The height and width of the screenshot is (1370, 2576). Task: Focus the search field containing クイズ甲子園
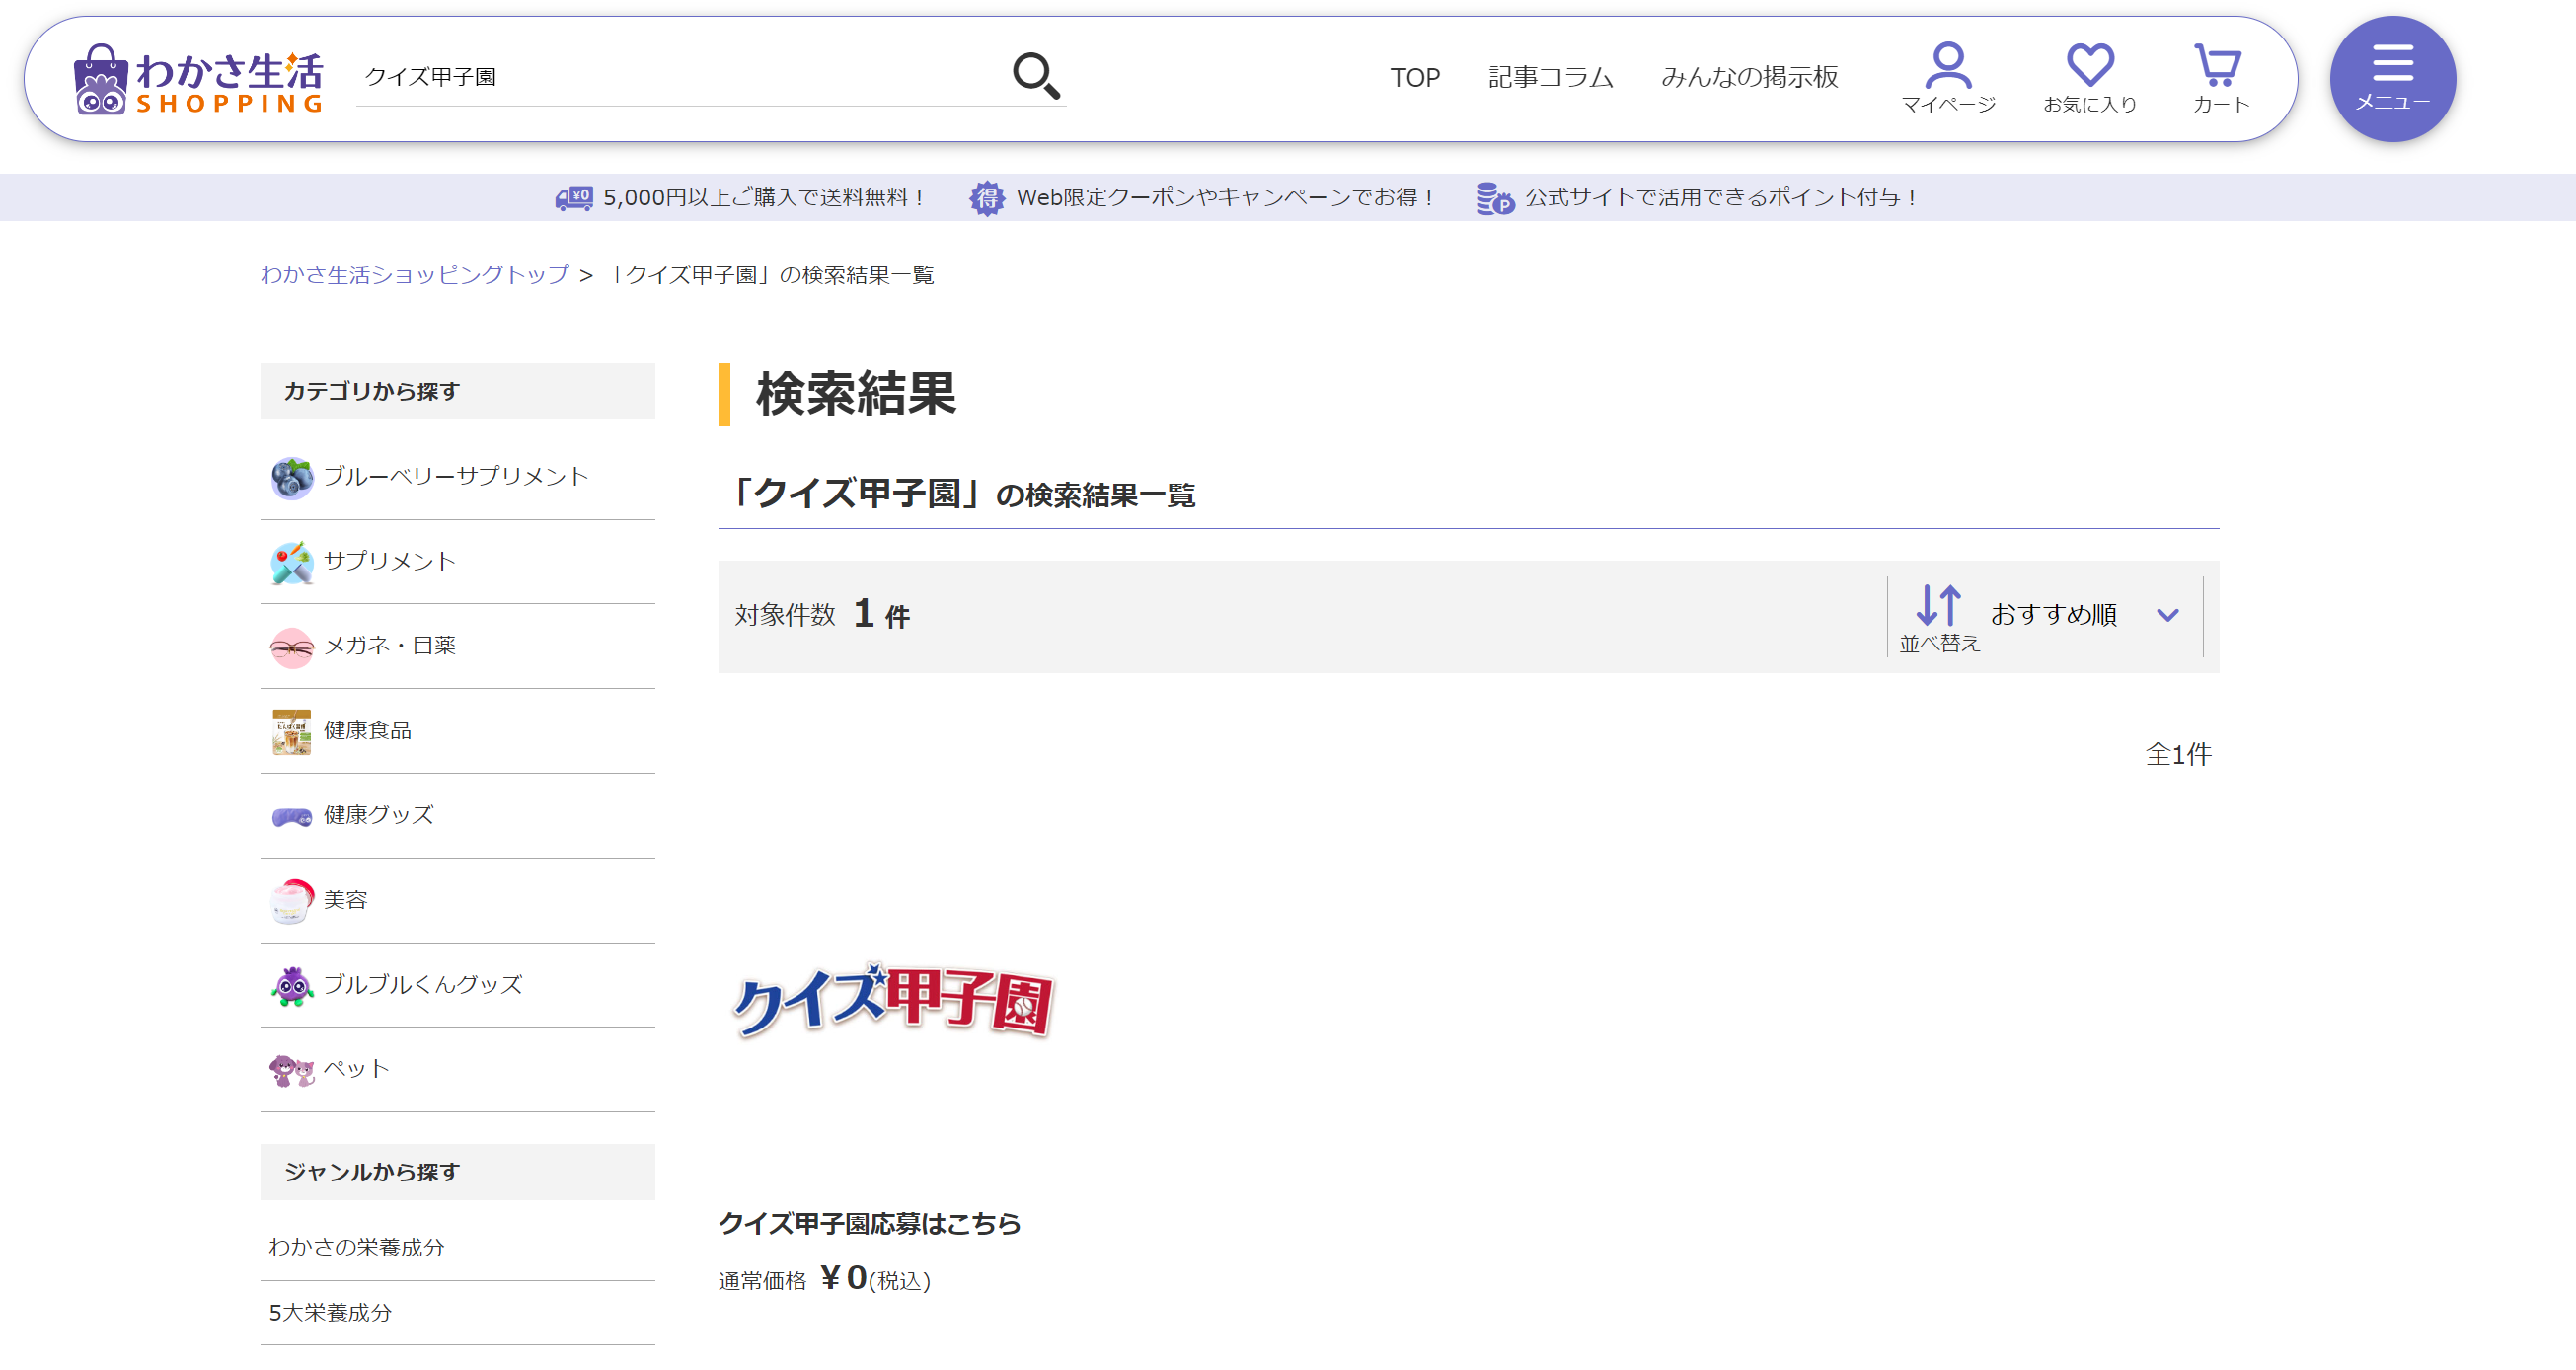coord(680,77)
